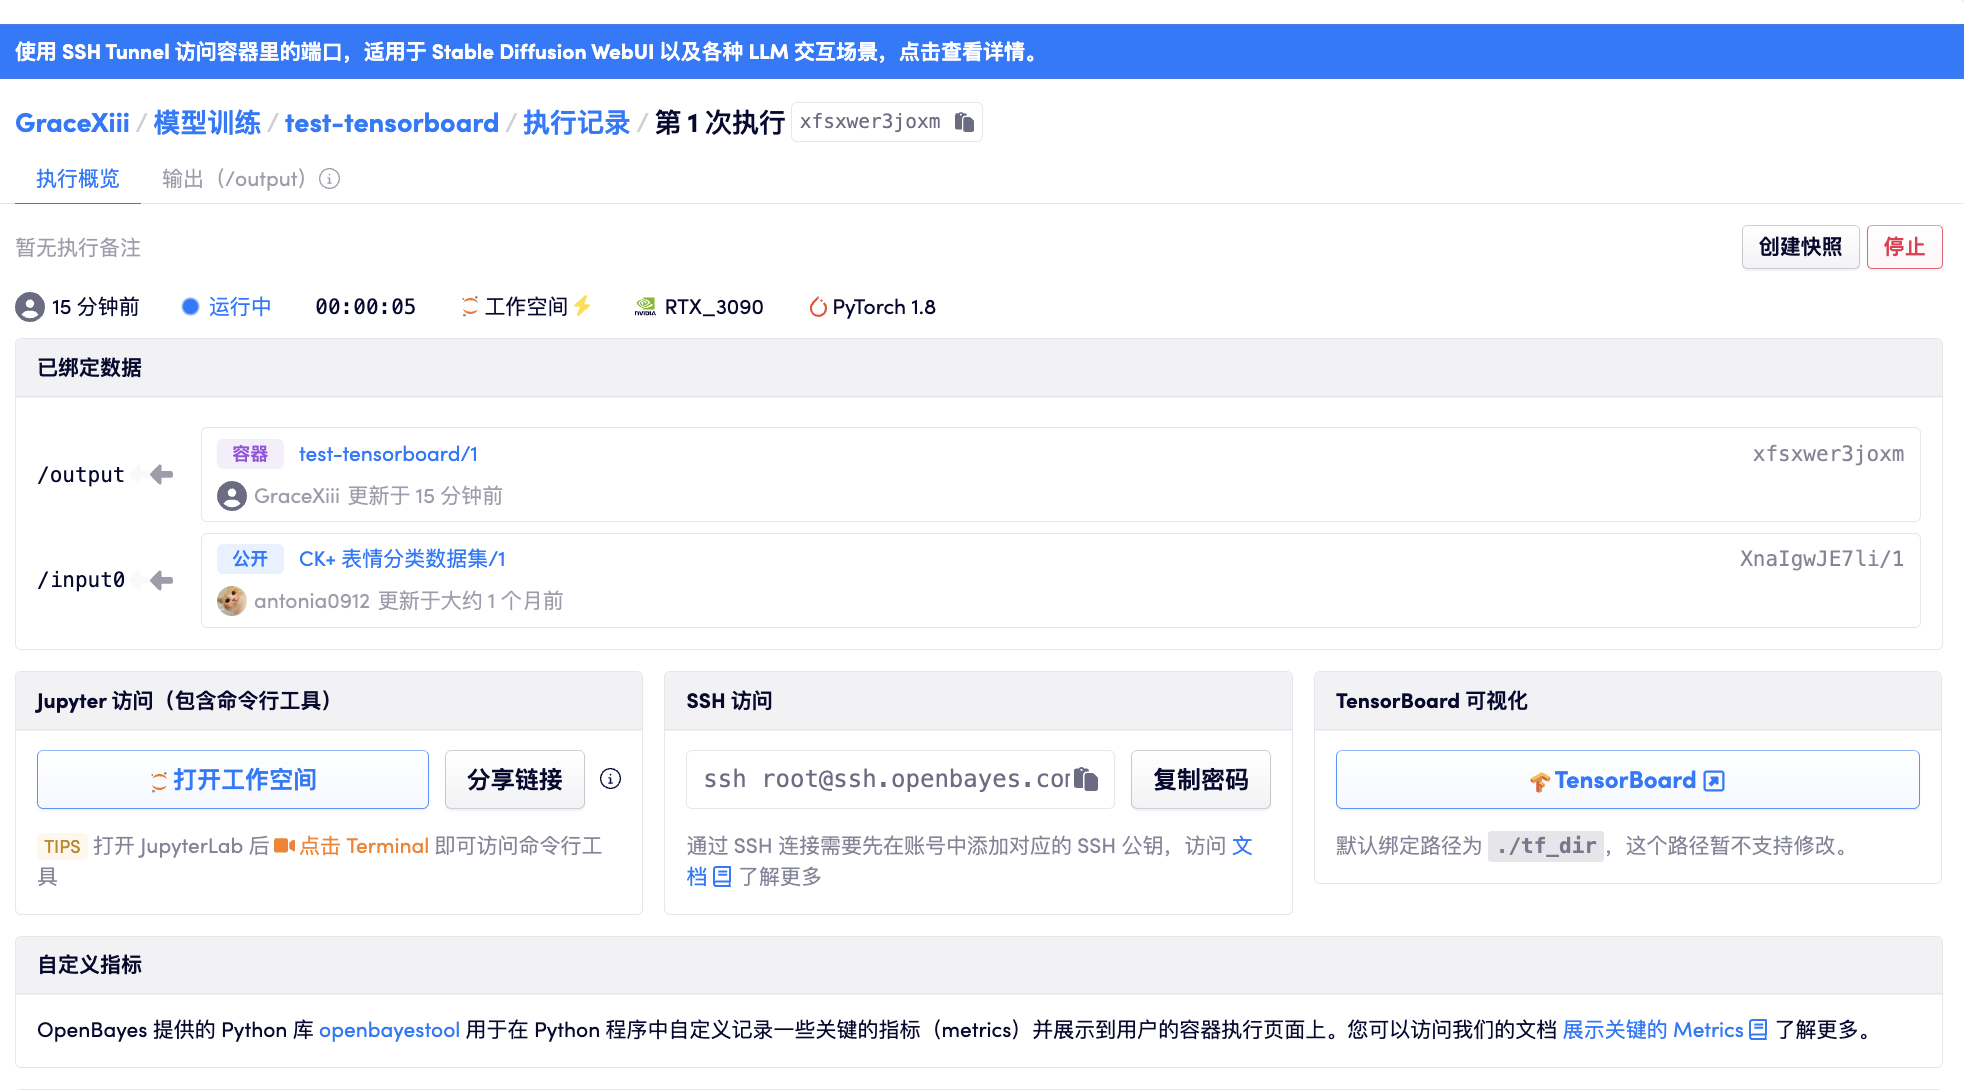Launch TensorBoard visualization button
The image size is (1964, 1090).
(1627, 779)
